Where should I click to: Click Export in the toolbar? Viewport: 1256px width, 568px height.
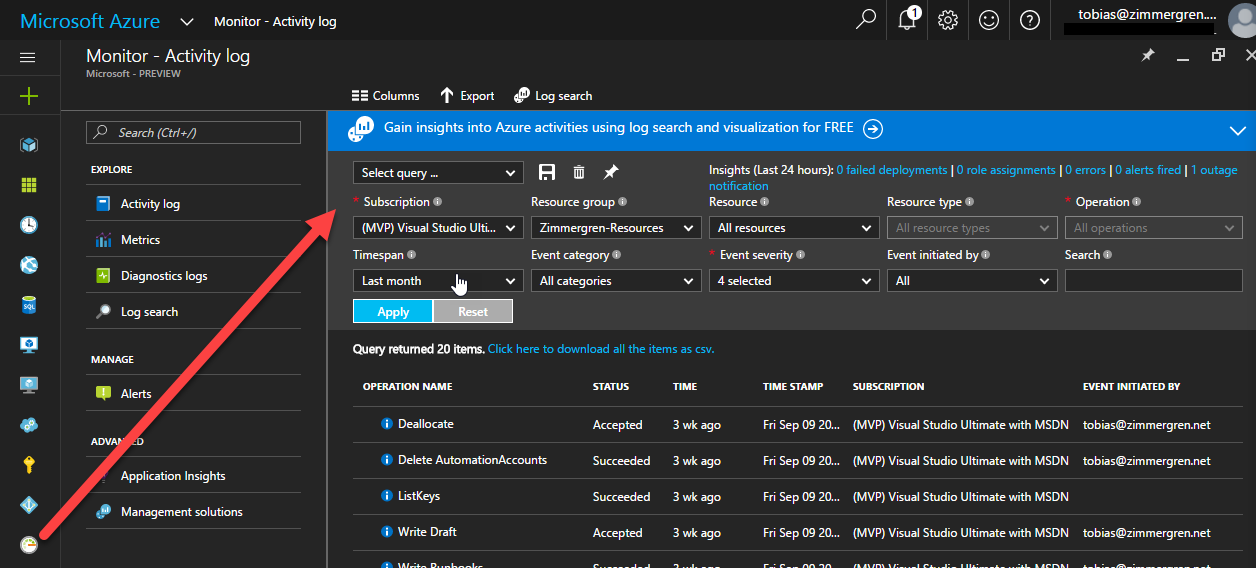click(467, 96)
